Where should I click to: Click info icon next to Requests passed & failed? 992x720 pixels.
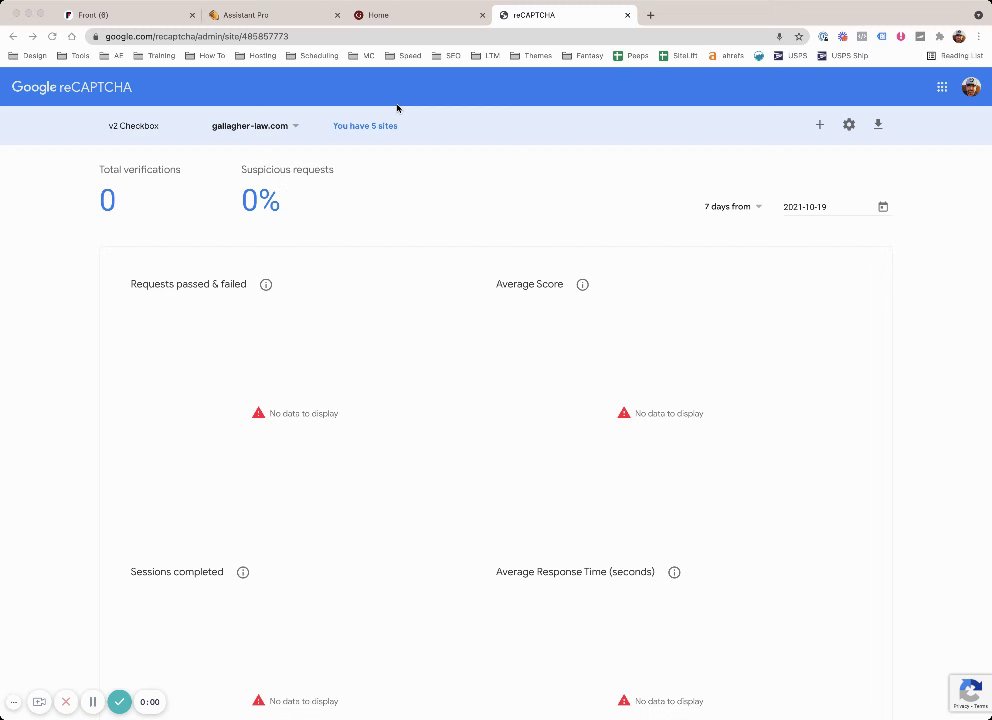point(266,285)
